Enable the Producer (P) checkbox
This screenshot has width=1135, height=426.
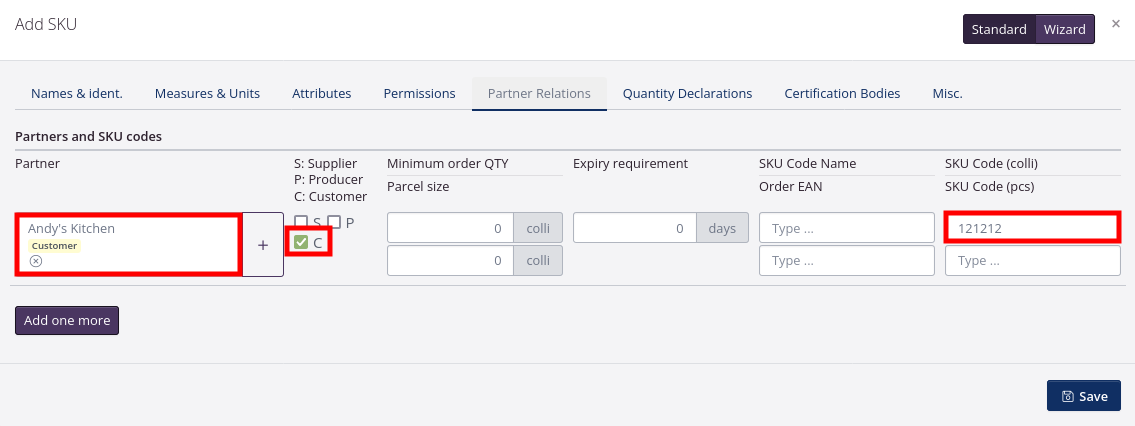point(335,222)
